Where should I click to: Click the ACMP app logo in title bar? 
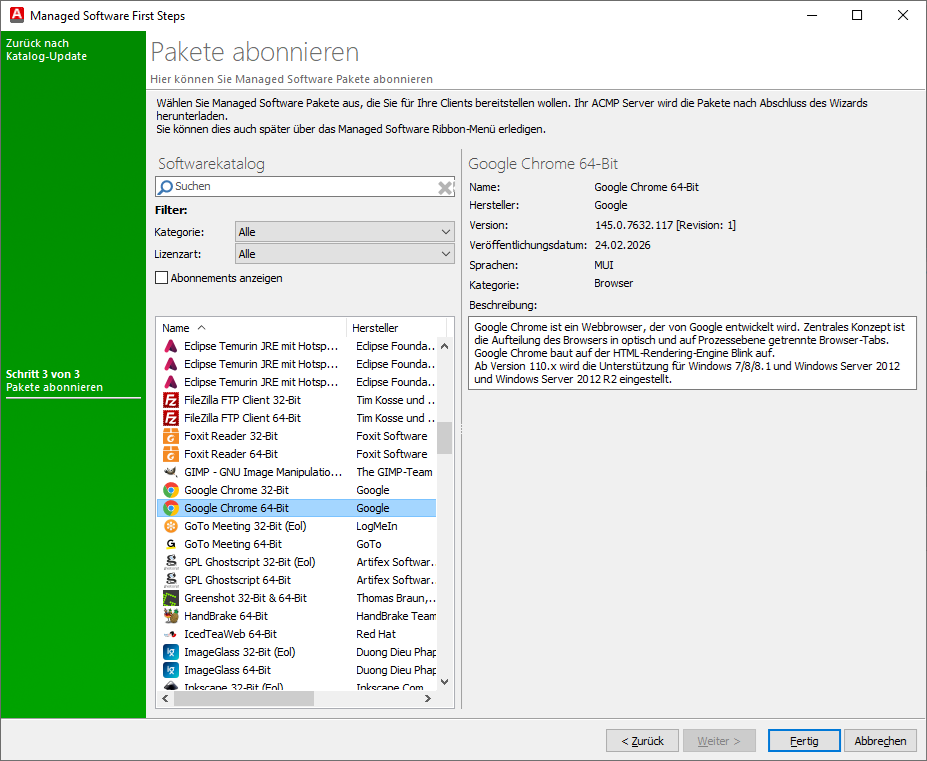pyautogui.click(x=17, y=15)
